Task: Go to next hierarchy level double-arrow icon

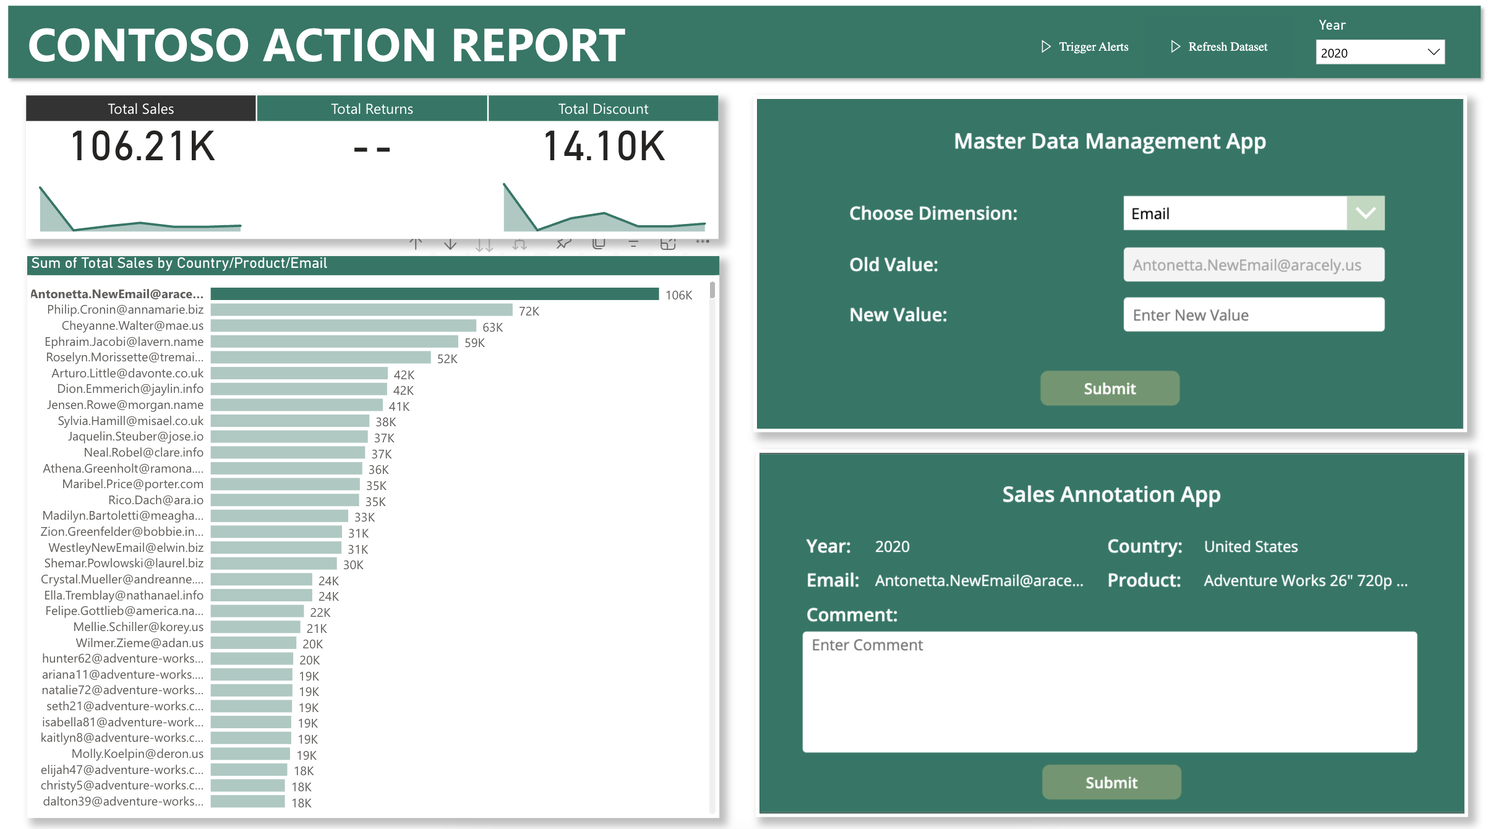Action: point(484,245)
